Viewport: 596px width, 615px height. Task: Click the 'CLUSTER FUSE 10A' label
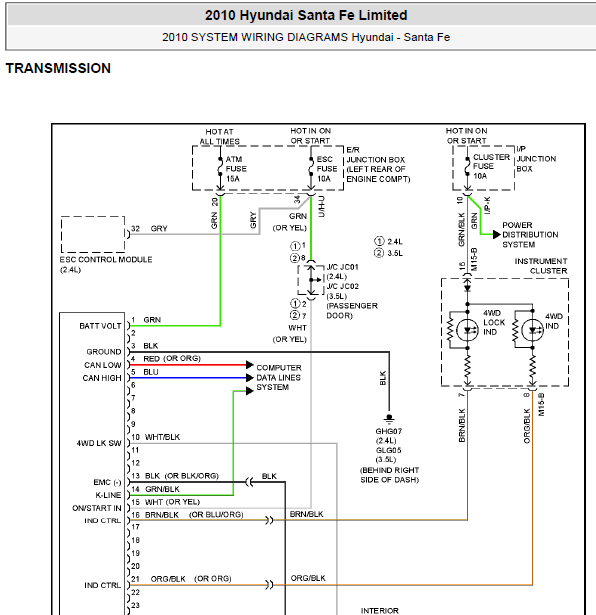(491, 166)
